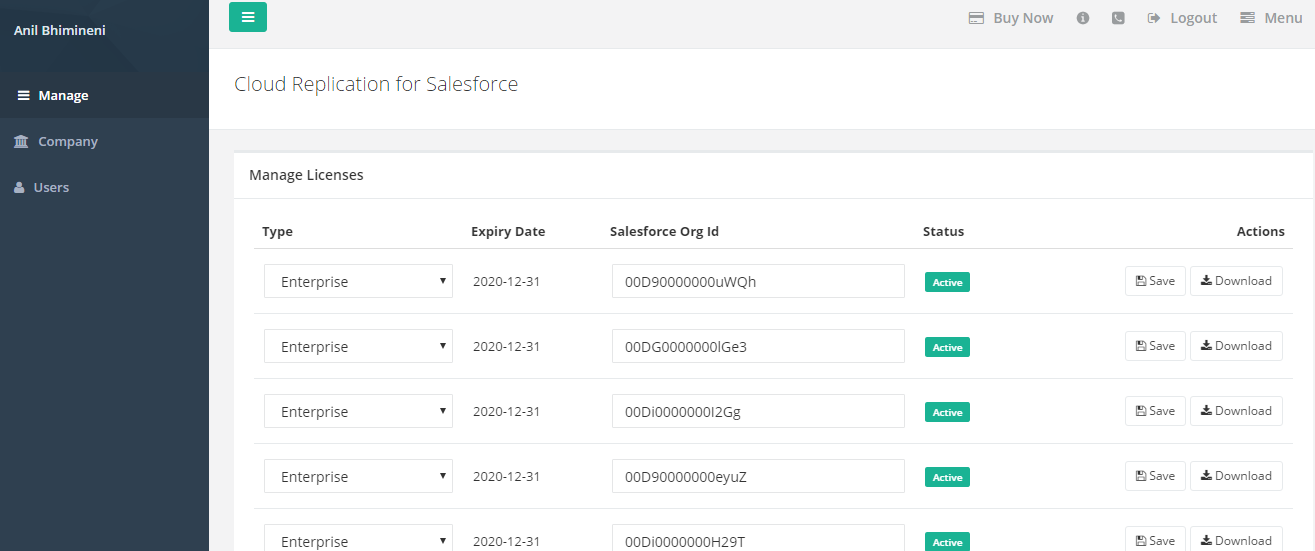Go to Company in the sidebar
The image size is (1315, 551).
pyautogui.click(x=67, y=142)
